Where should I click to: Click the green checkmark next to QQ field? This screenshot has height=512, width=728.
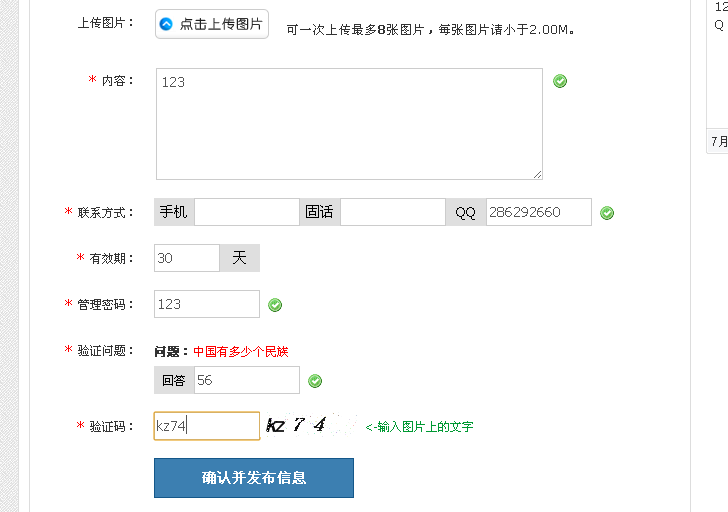607,213
